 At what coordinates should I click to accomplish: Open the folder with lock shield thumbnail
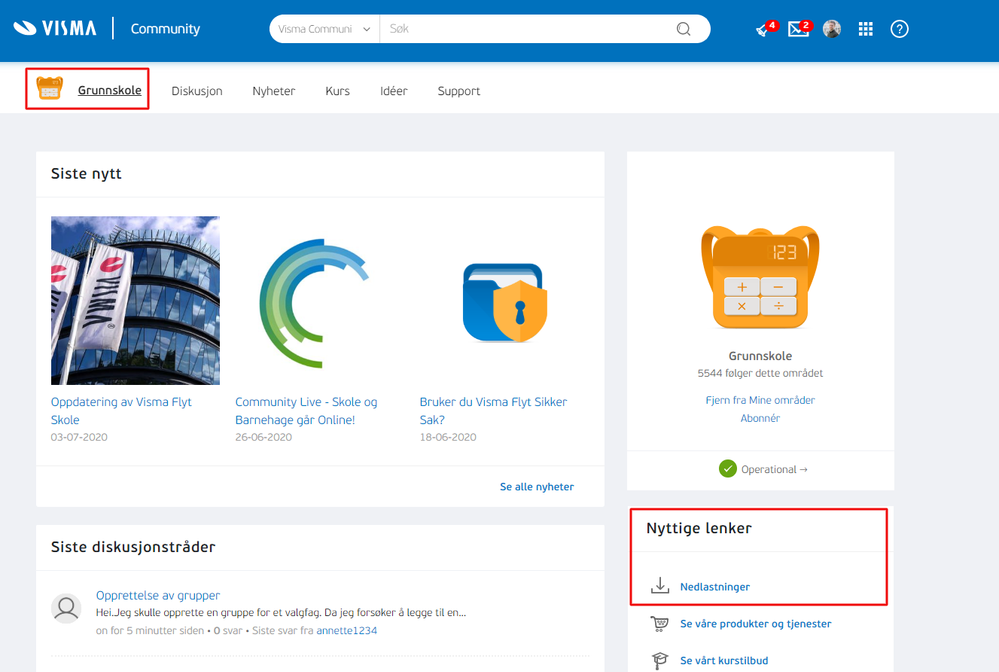point(505,303)
